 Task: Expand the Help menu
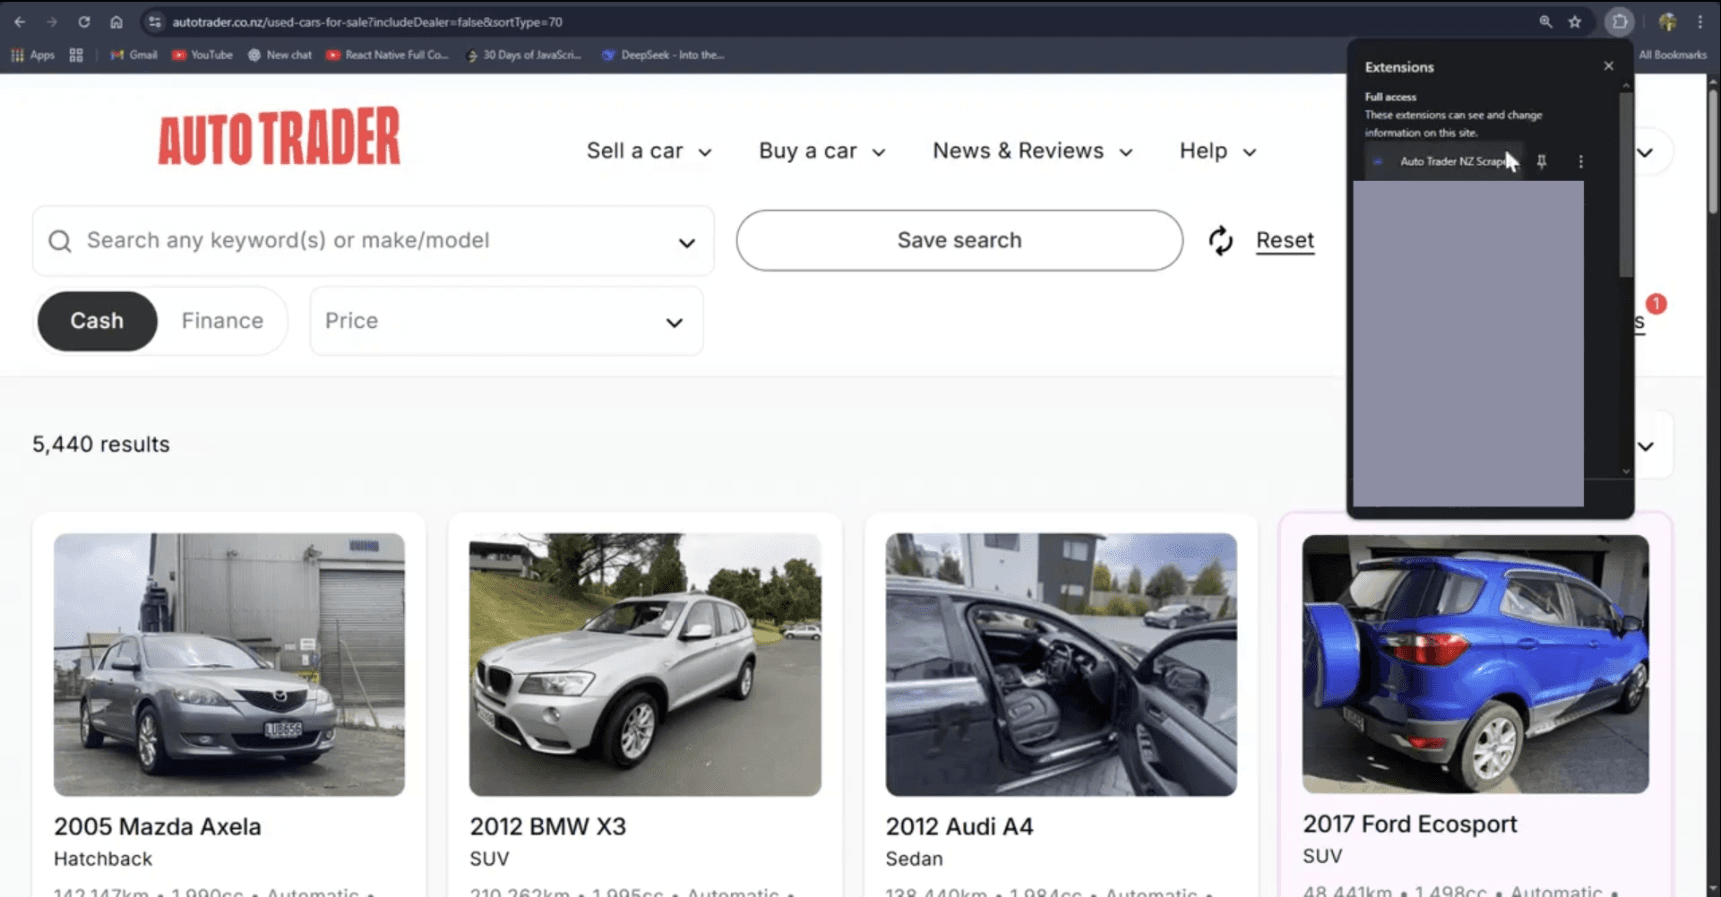click(x=1217, y=151)
